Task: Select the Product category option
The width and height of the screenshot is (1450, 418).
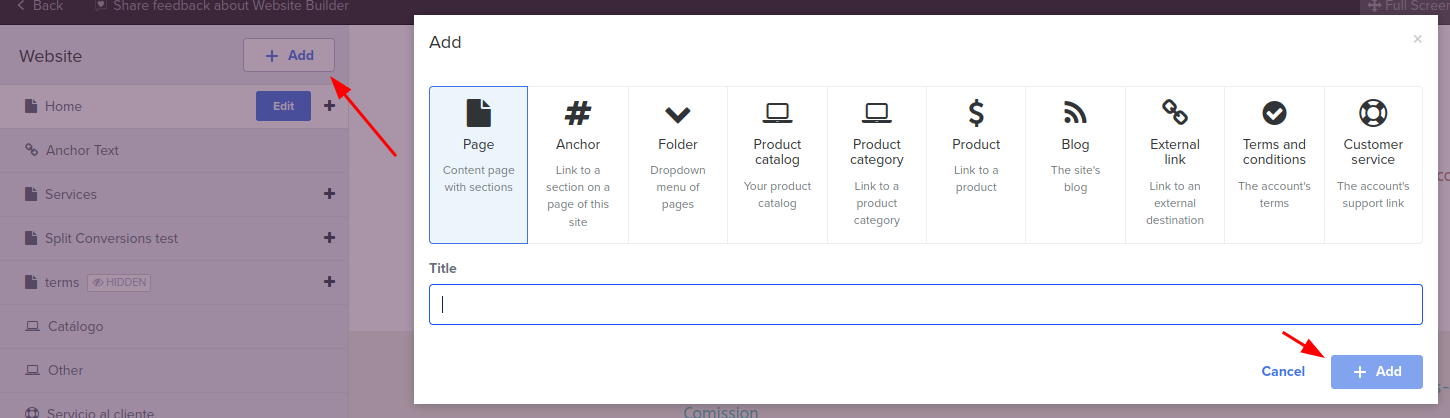Action: coord(877,165)
